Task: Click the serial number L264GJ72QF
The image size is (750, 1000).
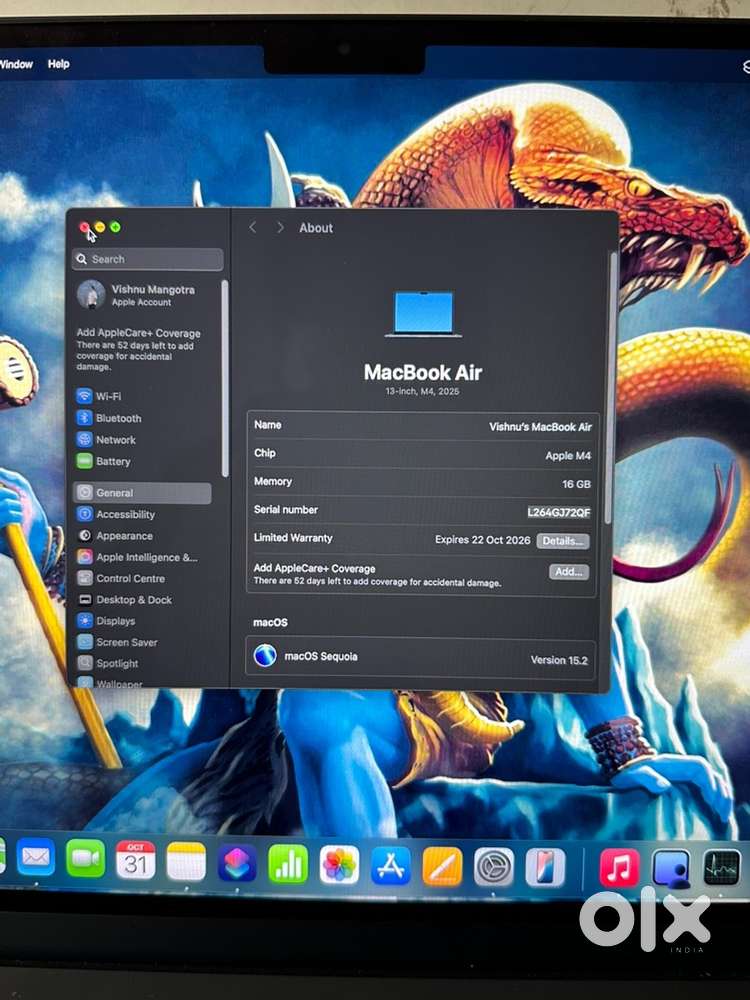Action: tap(559, 512)
